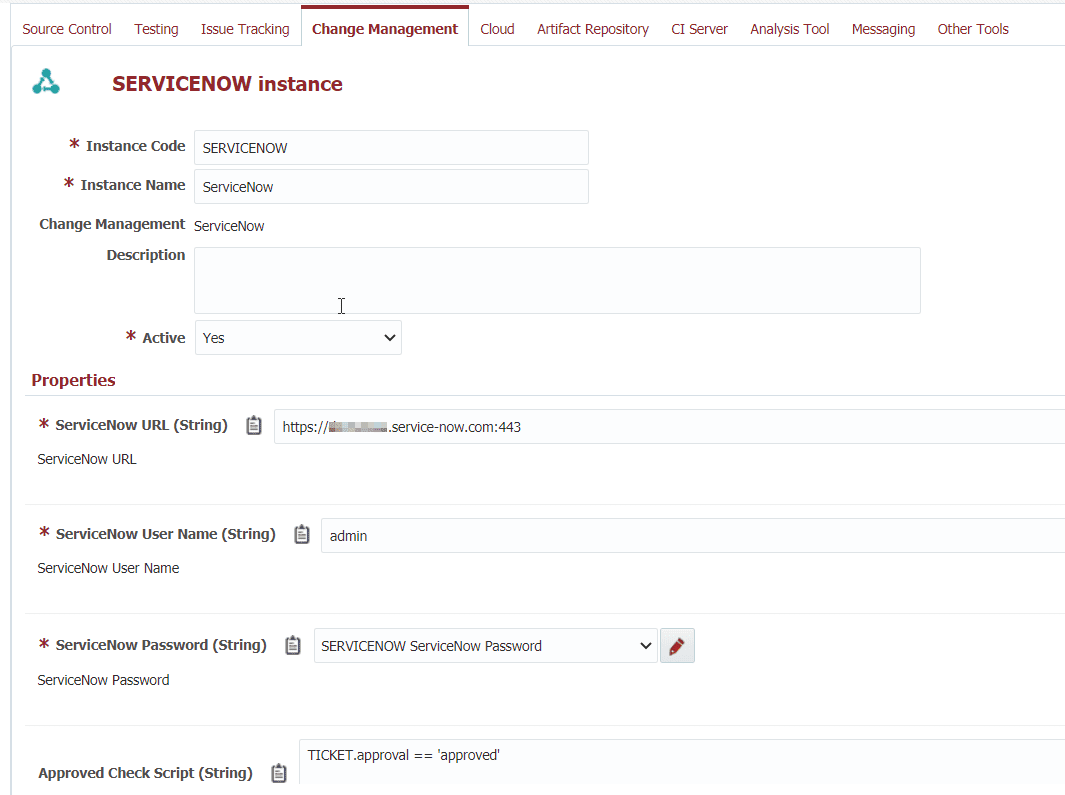Click the Change Management field label
The height and width of the screenshot is (795, 1065).
click(112, 224)
